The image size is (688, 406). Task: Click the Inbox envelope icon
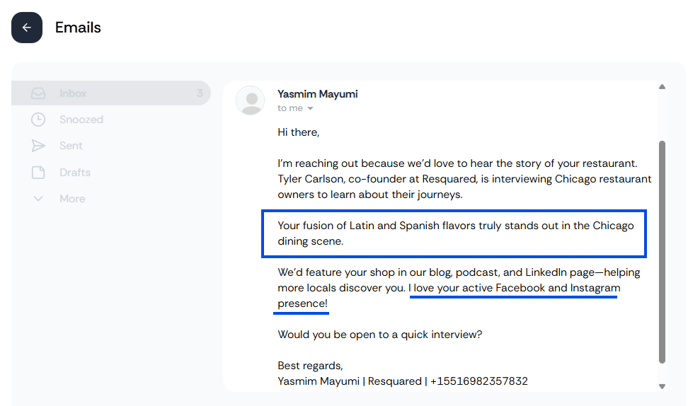38,93
